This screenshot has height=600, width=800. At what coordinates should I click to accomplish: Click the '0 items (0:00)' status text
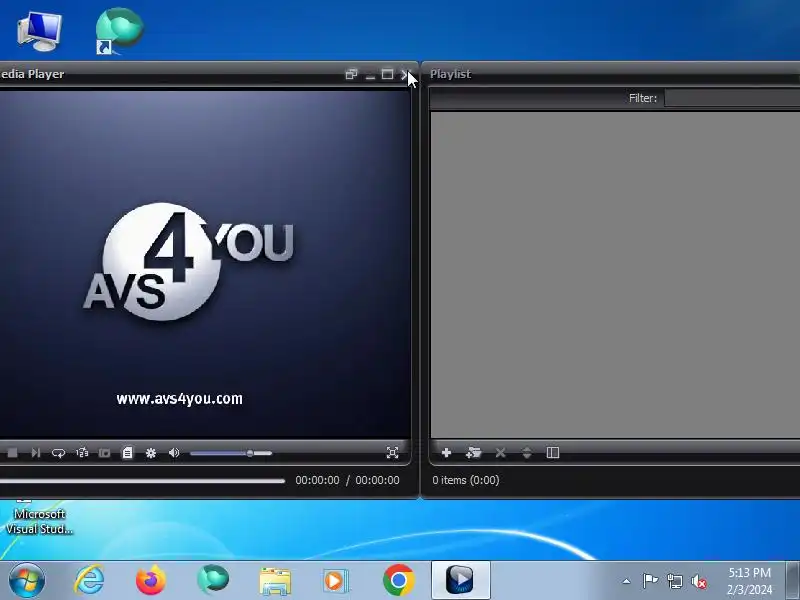465,480
